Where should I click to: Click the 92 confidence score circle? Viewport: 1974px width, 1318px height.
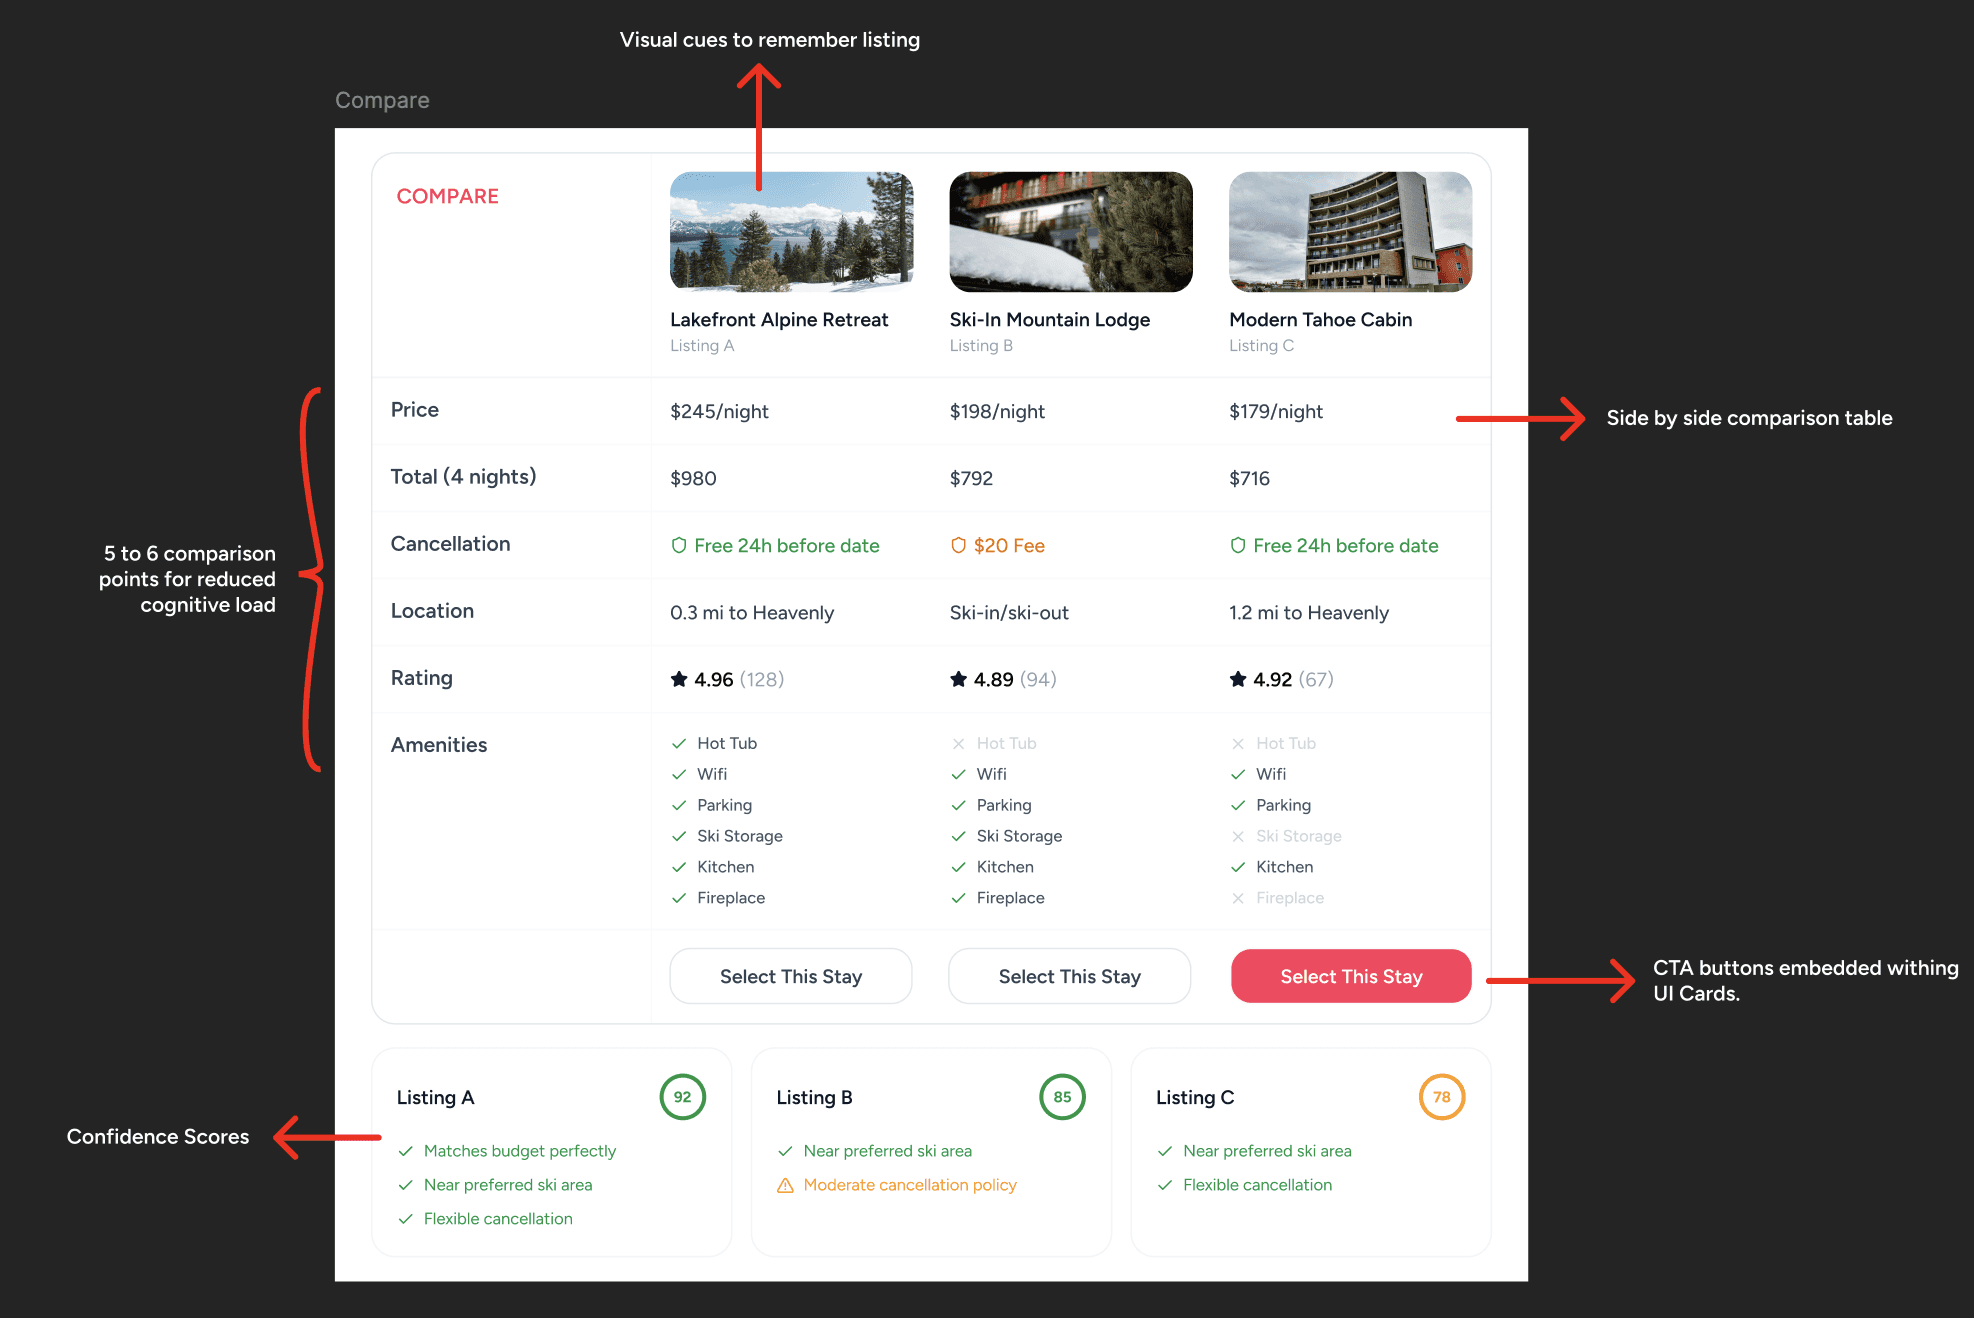point(682,1097)
